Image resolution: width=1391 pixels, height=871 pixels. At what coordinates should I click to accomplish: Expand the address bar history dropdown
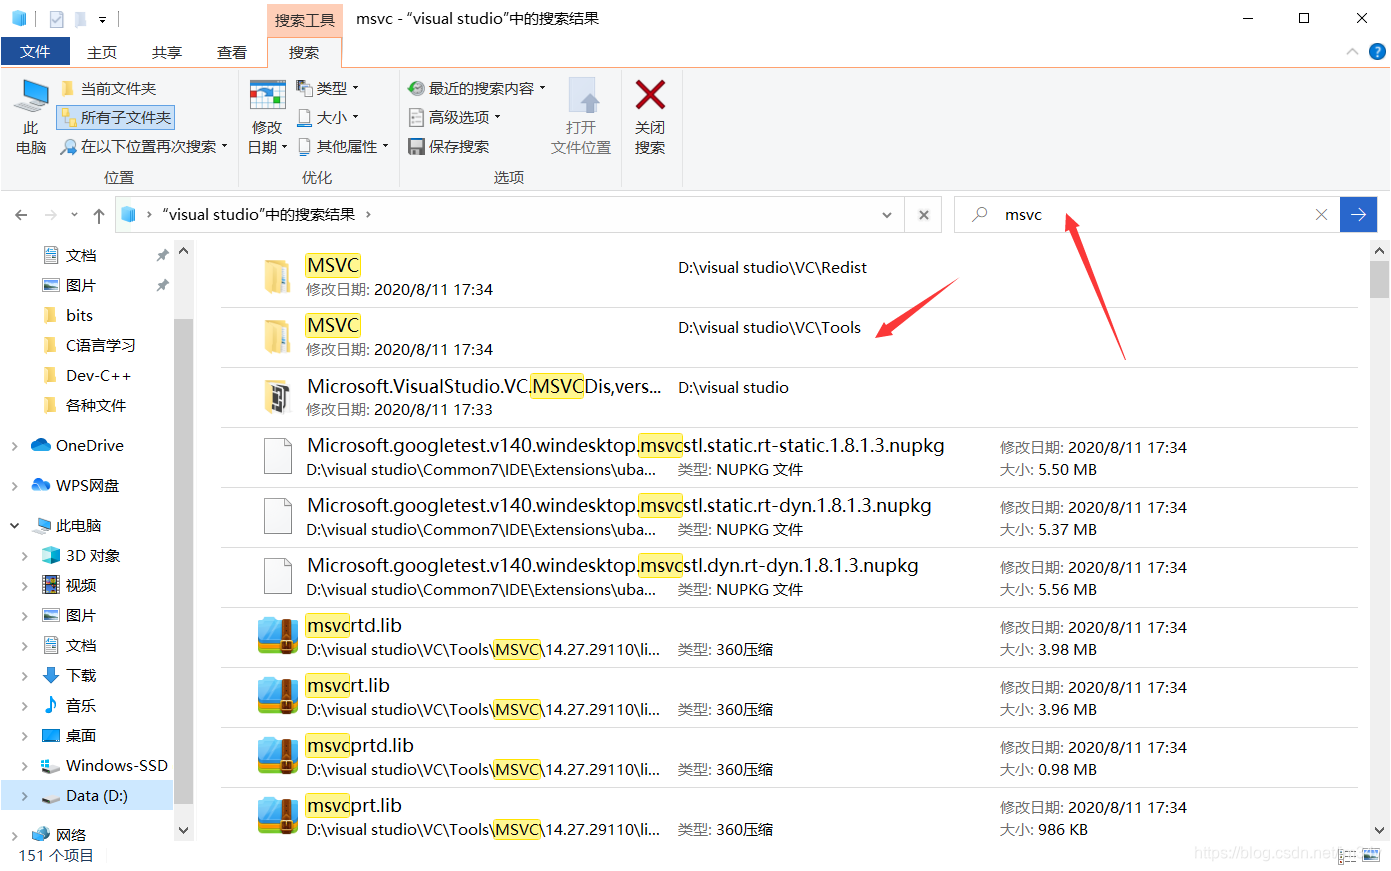[887, 215]
